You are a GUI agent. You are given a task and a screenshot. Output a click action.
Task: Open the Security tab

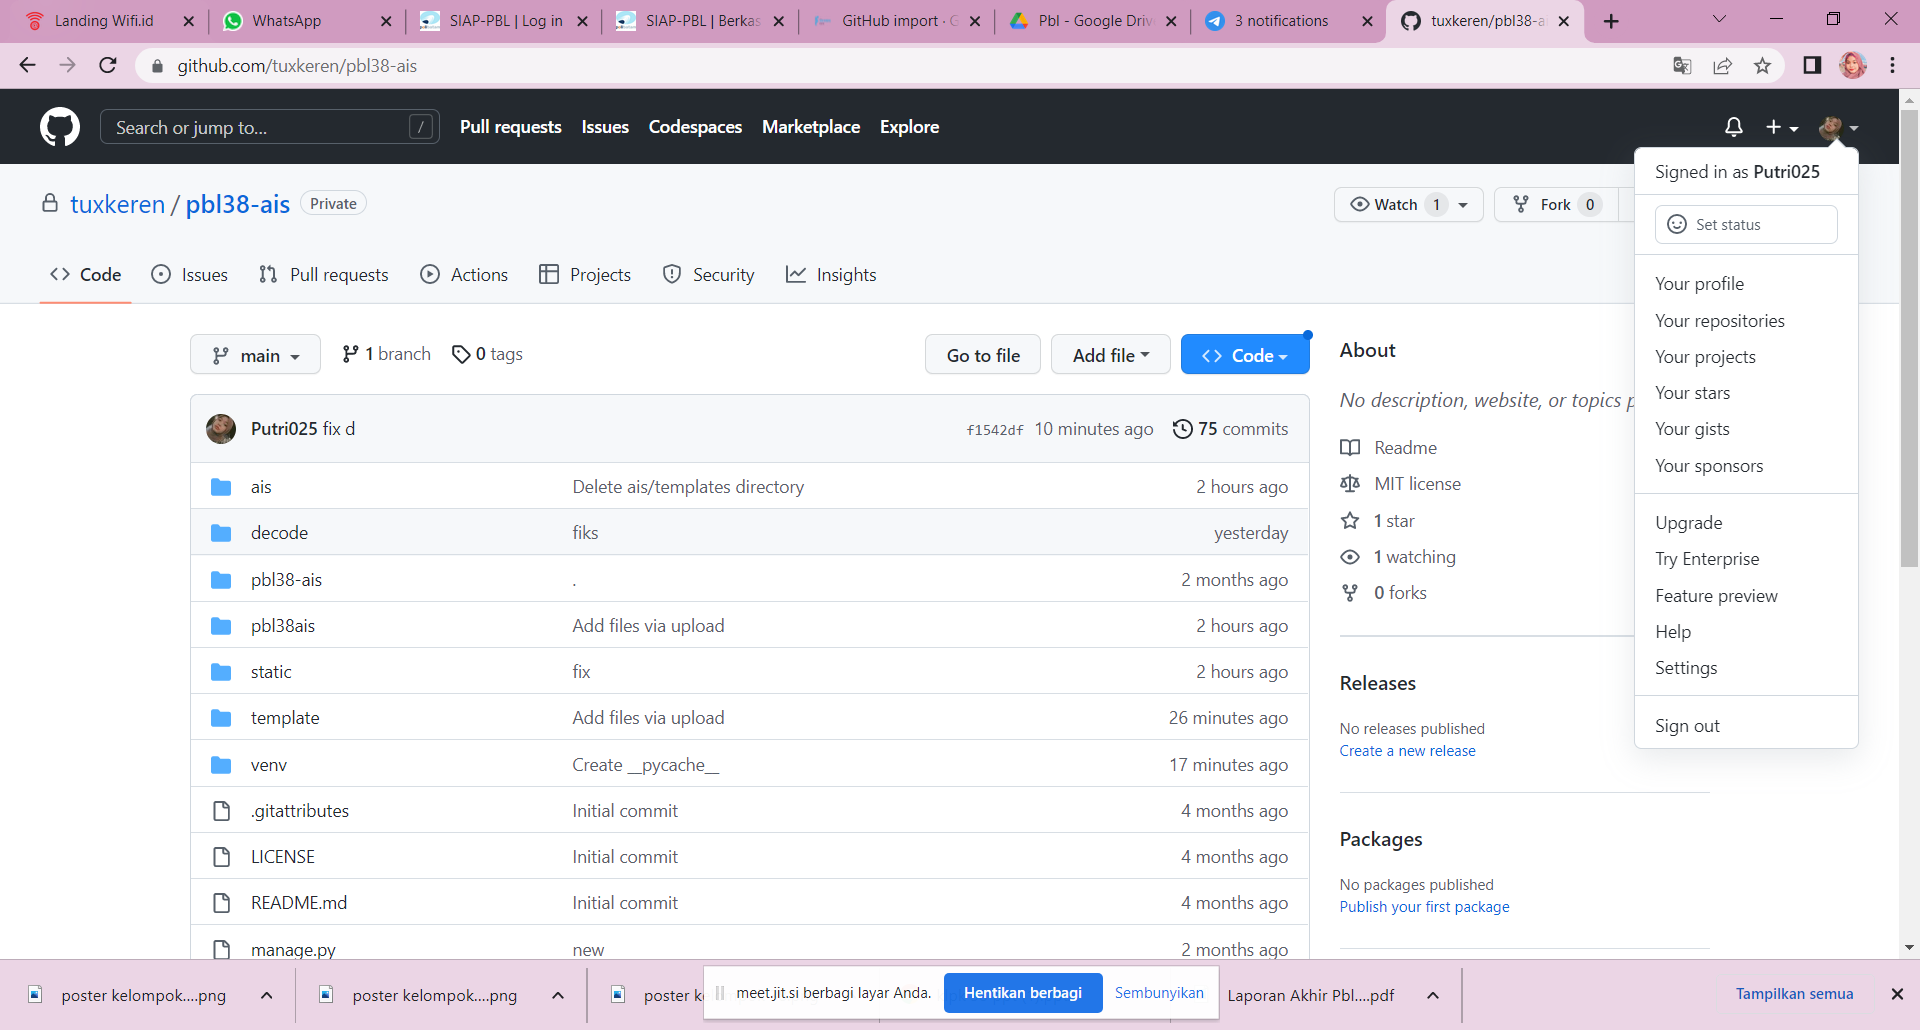tap(708, 275)
